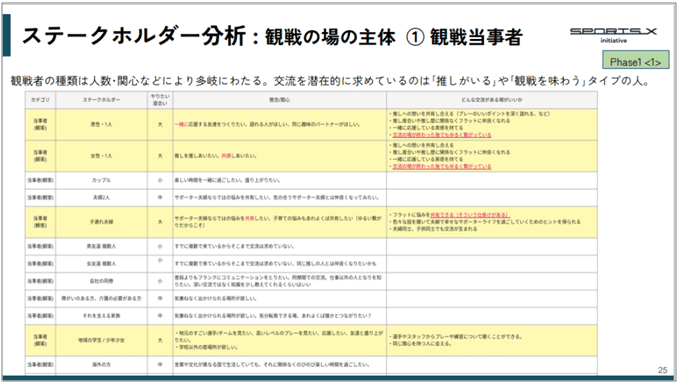This screenshot has width=678, height=383.
Task: Click 当事者(顧客) category in 海外の方 row
Action: coord(40,364)
